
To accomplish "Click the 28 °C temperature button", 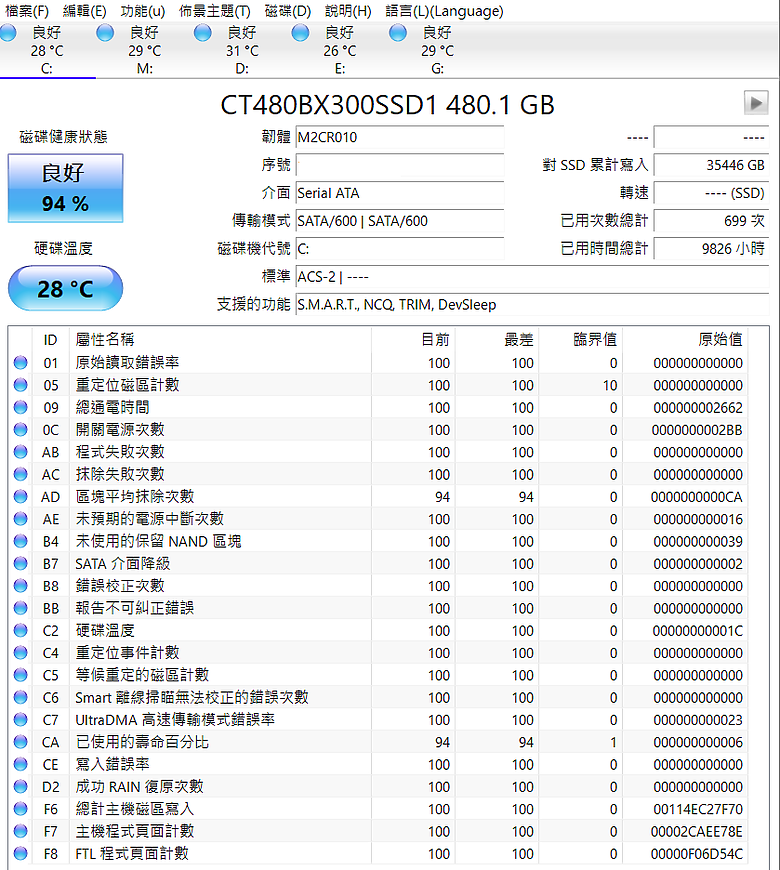I will pos(65,289).
